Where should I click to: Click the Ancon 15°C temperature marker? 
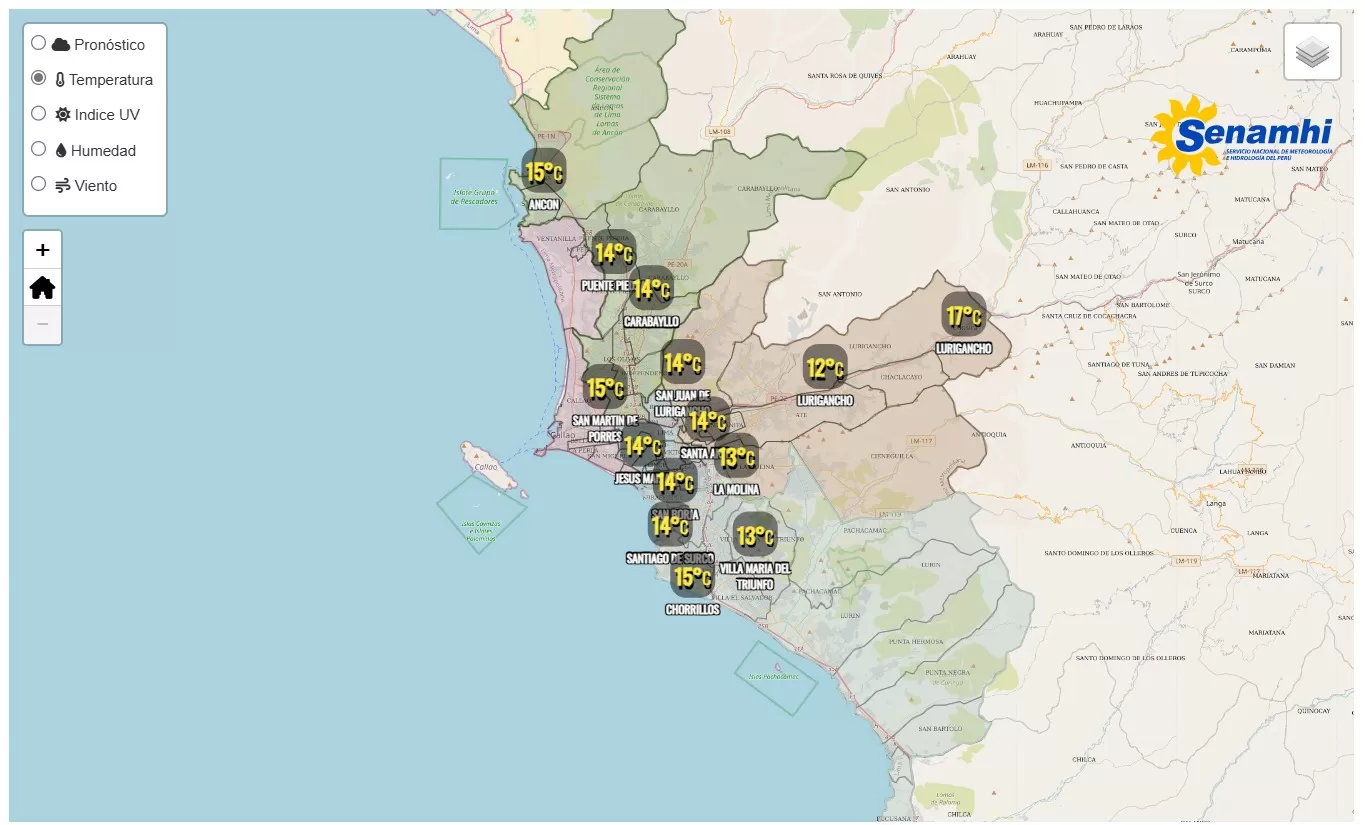[544, 172]
